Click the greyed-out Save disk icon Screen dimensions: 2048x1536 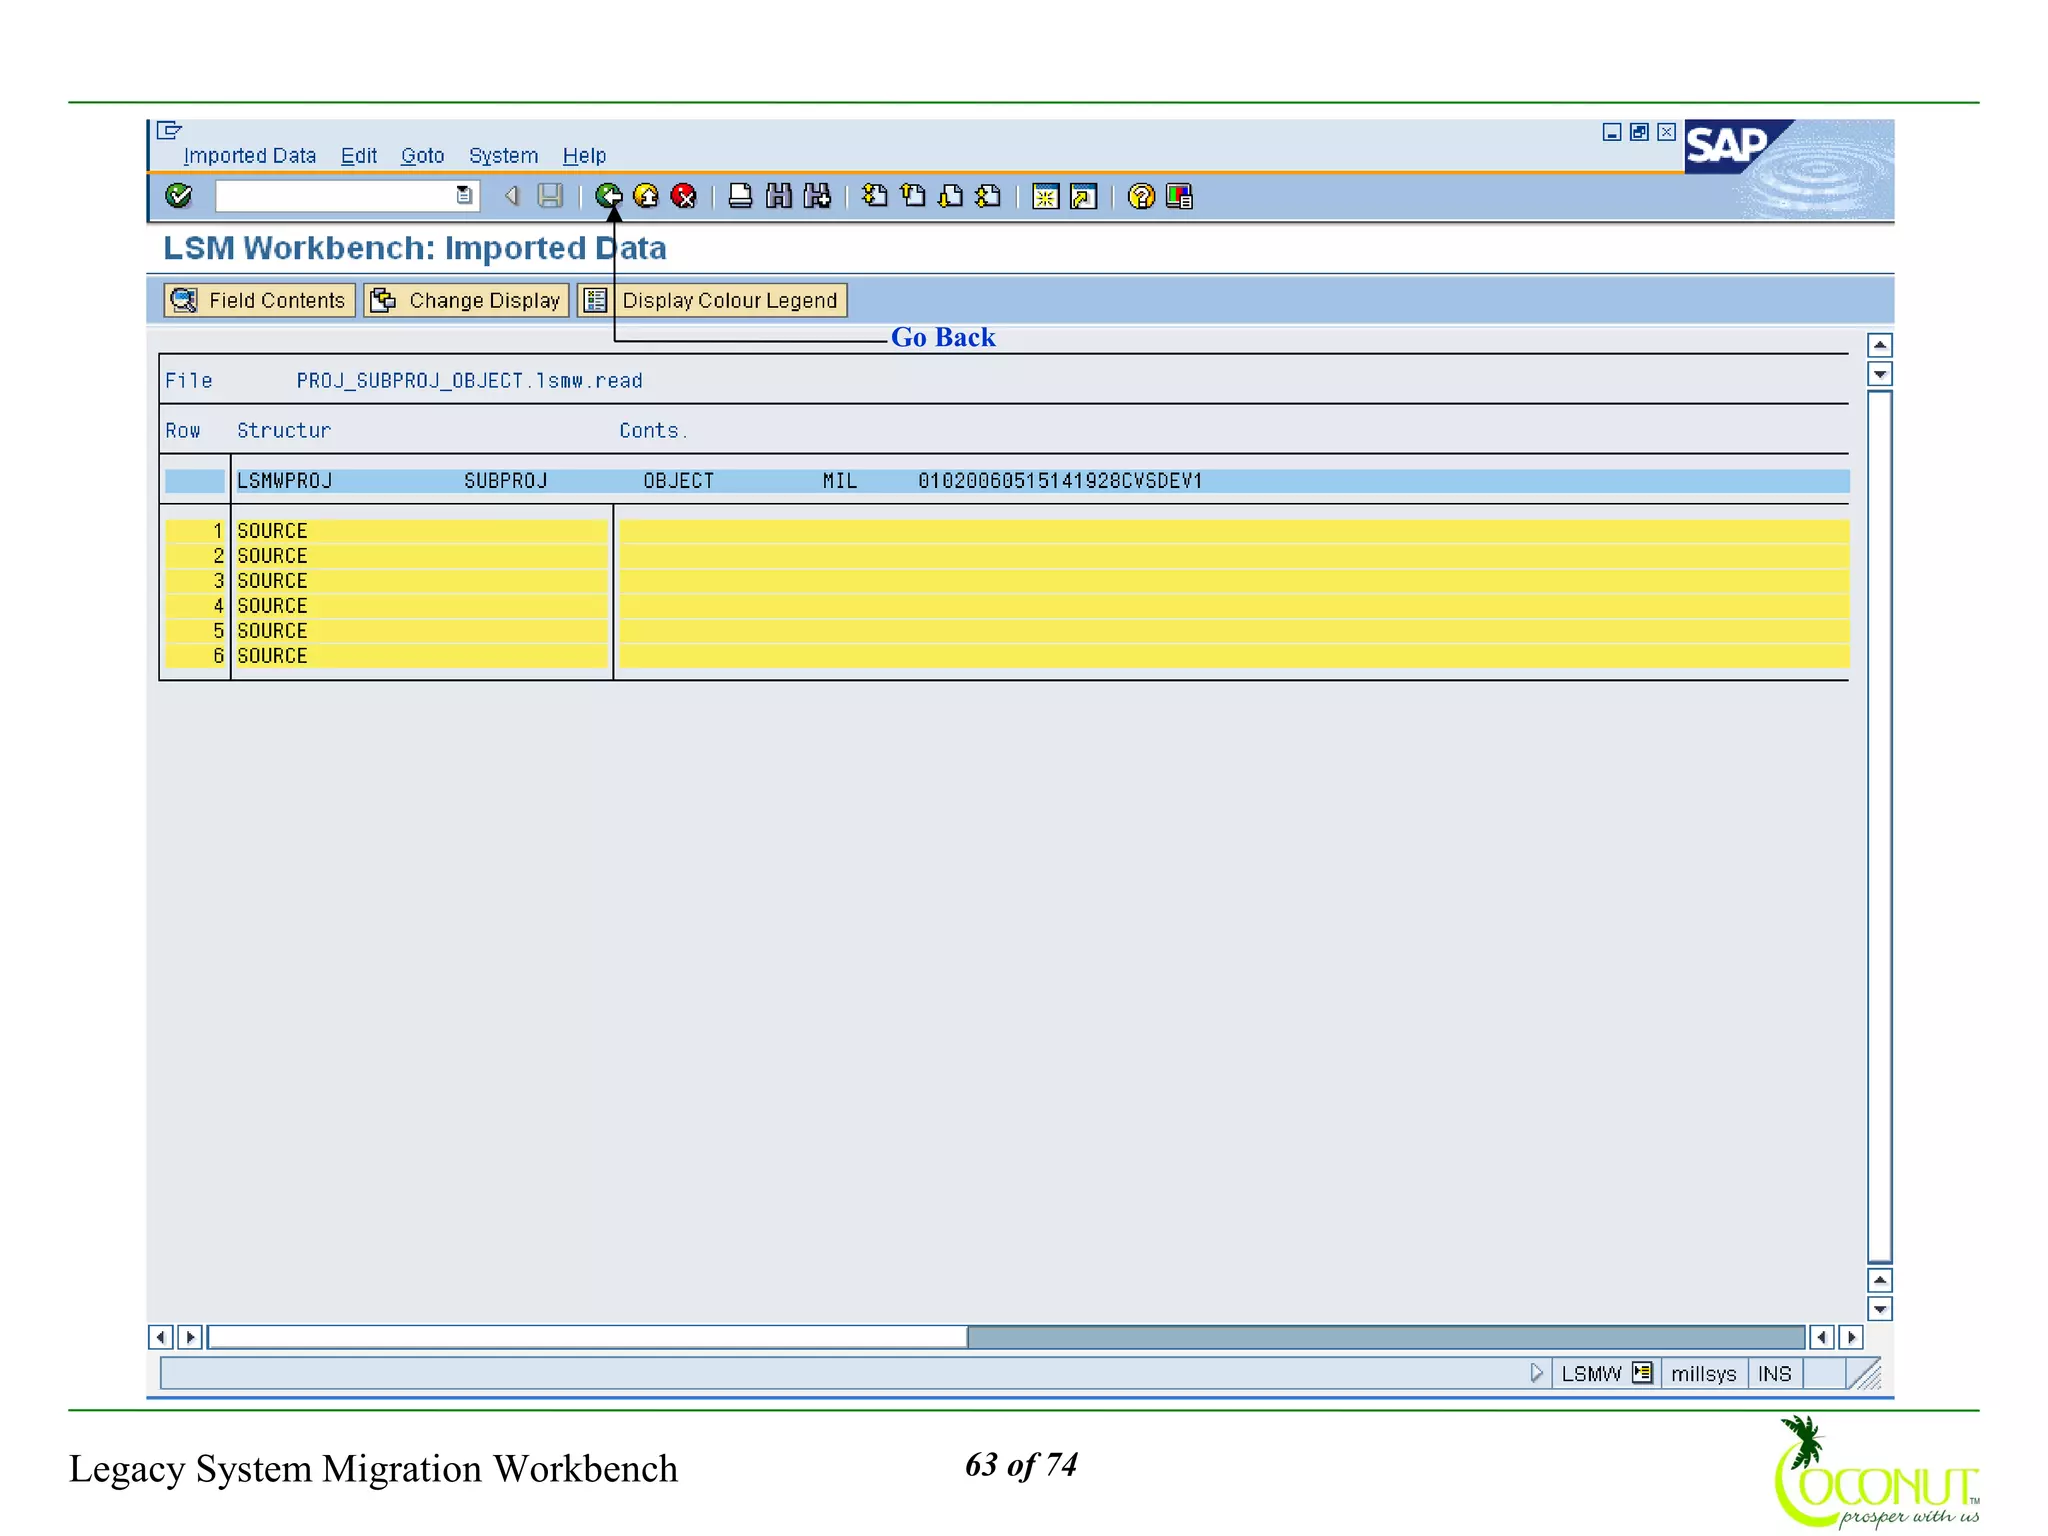[550, 196]
